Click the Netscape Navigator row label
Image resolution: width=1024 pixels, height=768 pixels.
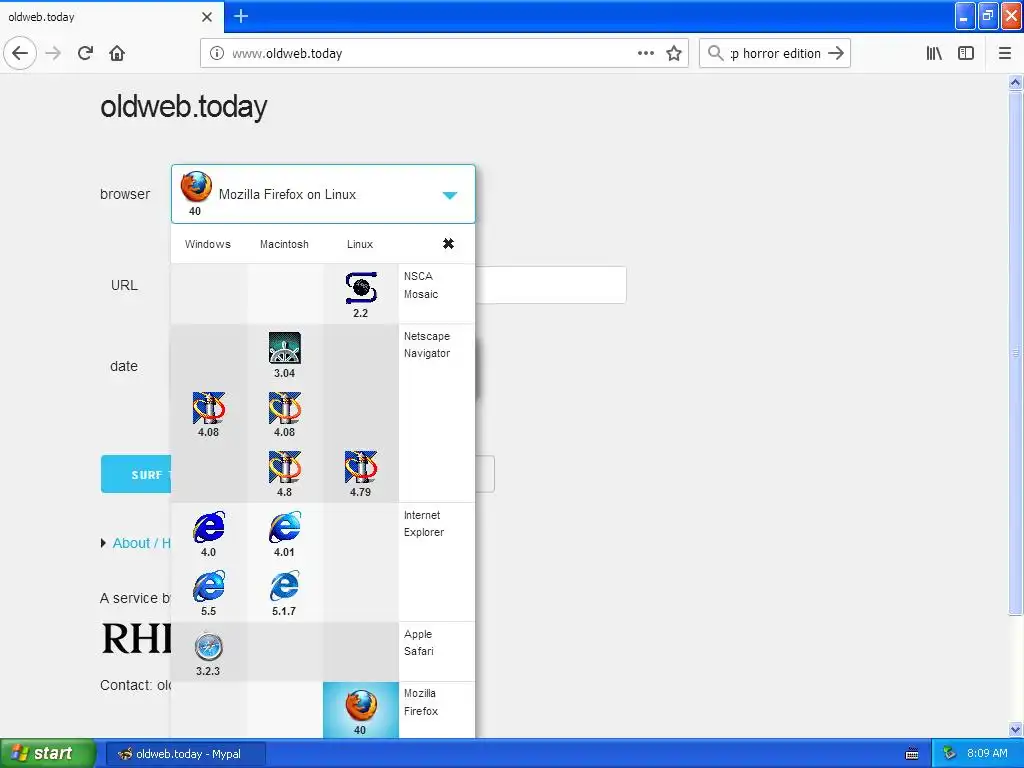tap(426, 344)
